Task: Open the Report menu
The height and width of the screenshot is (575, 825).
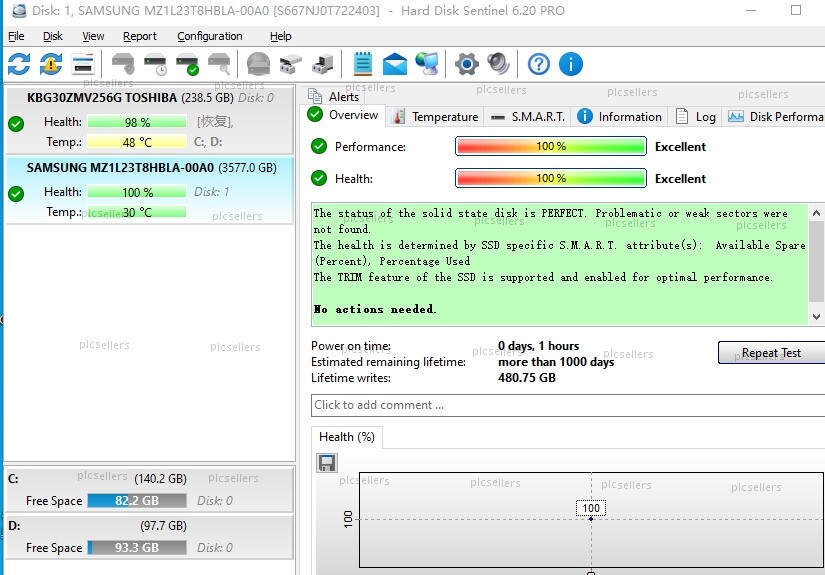Action: point(140,36)
